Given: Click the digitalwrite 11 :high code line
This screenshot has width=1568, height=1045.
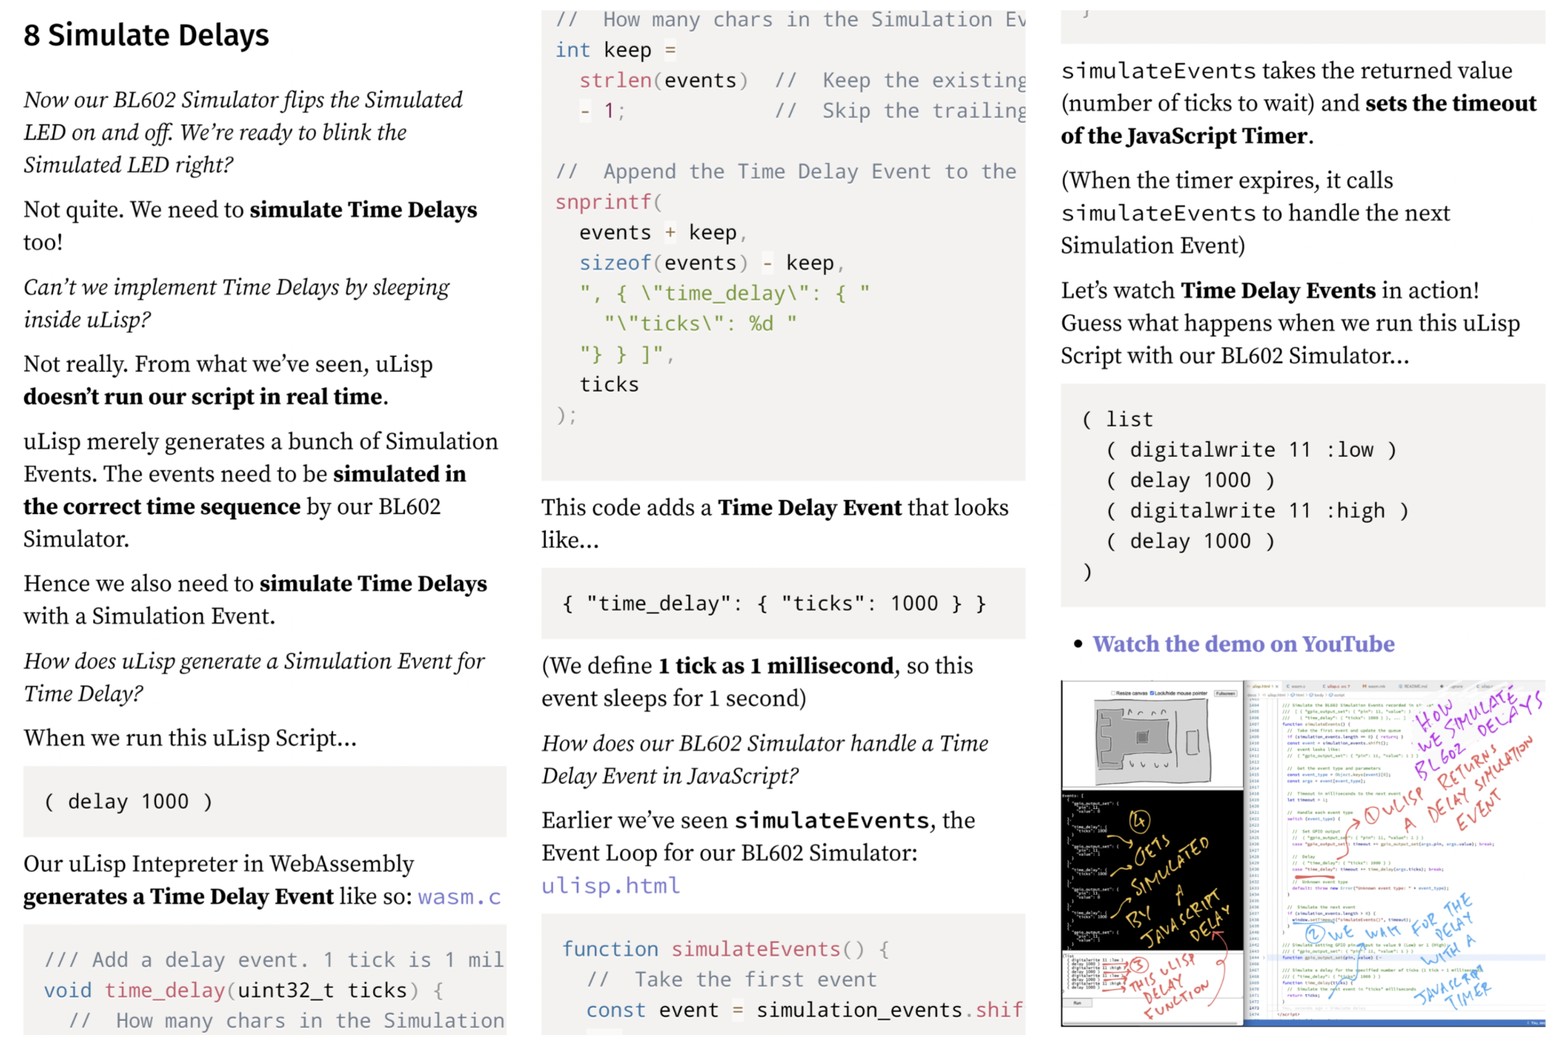Looking at the screenshot, I should pyautogui.click(x=1256, y=511).
